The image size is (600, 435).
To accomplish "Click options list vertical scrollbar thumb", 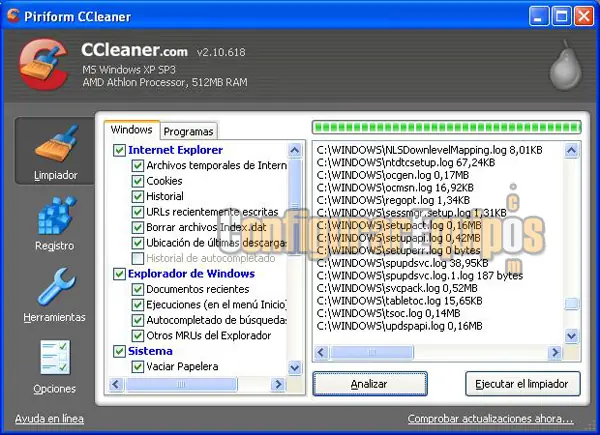I will click(295, 207).
